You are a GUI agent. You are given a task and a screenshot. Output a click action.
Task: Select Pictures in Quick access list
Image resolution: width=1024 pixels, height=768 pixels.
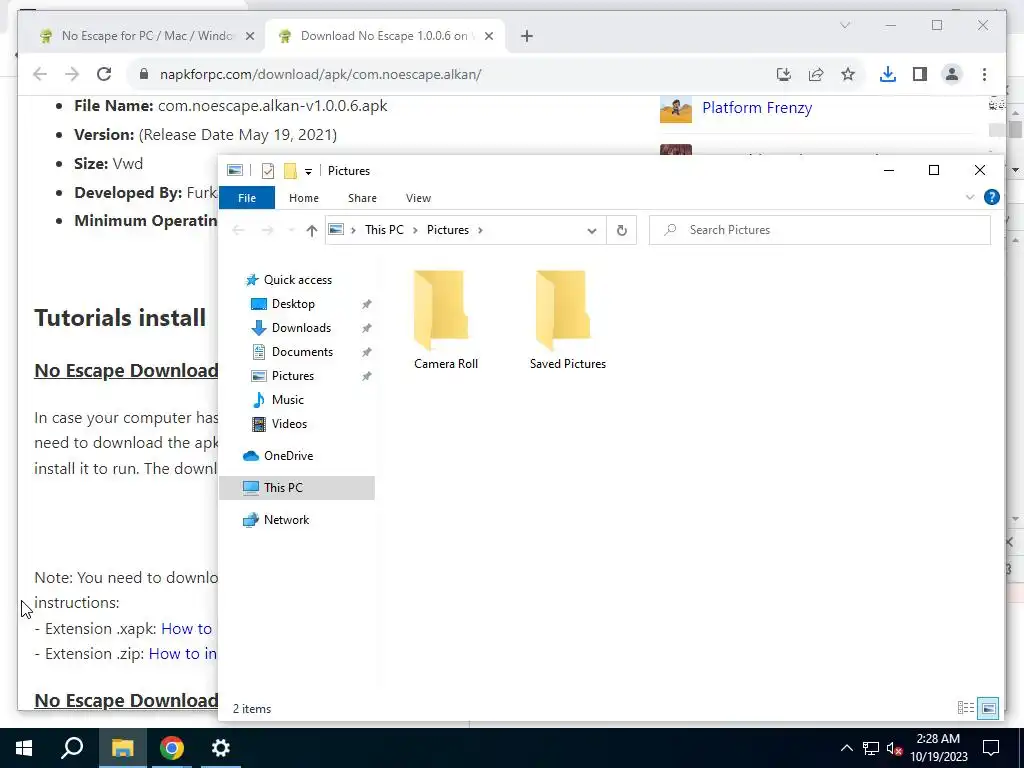[293, 376]
